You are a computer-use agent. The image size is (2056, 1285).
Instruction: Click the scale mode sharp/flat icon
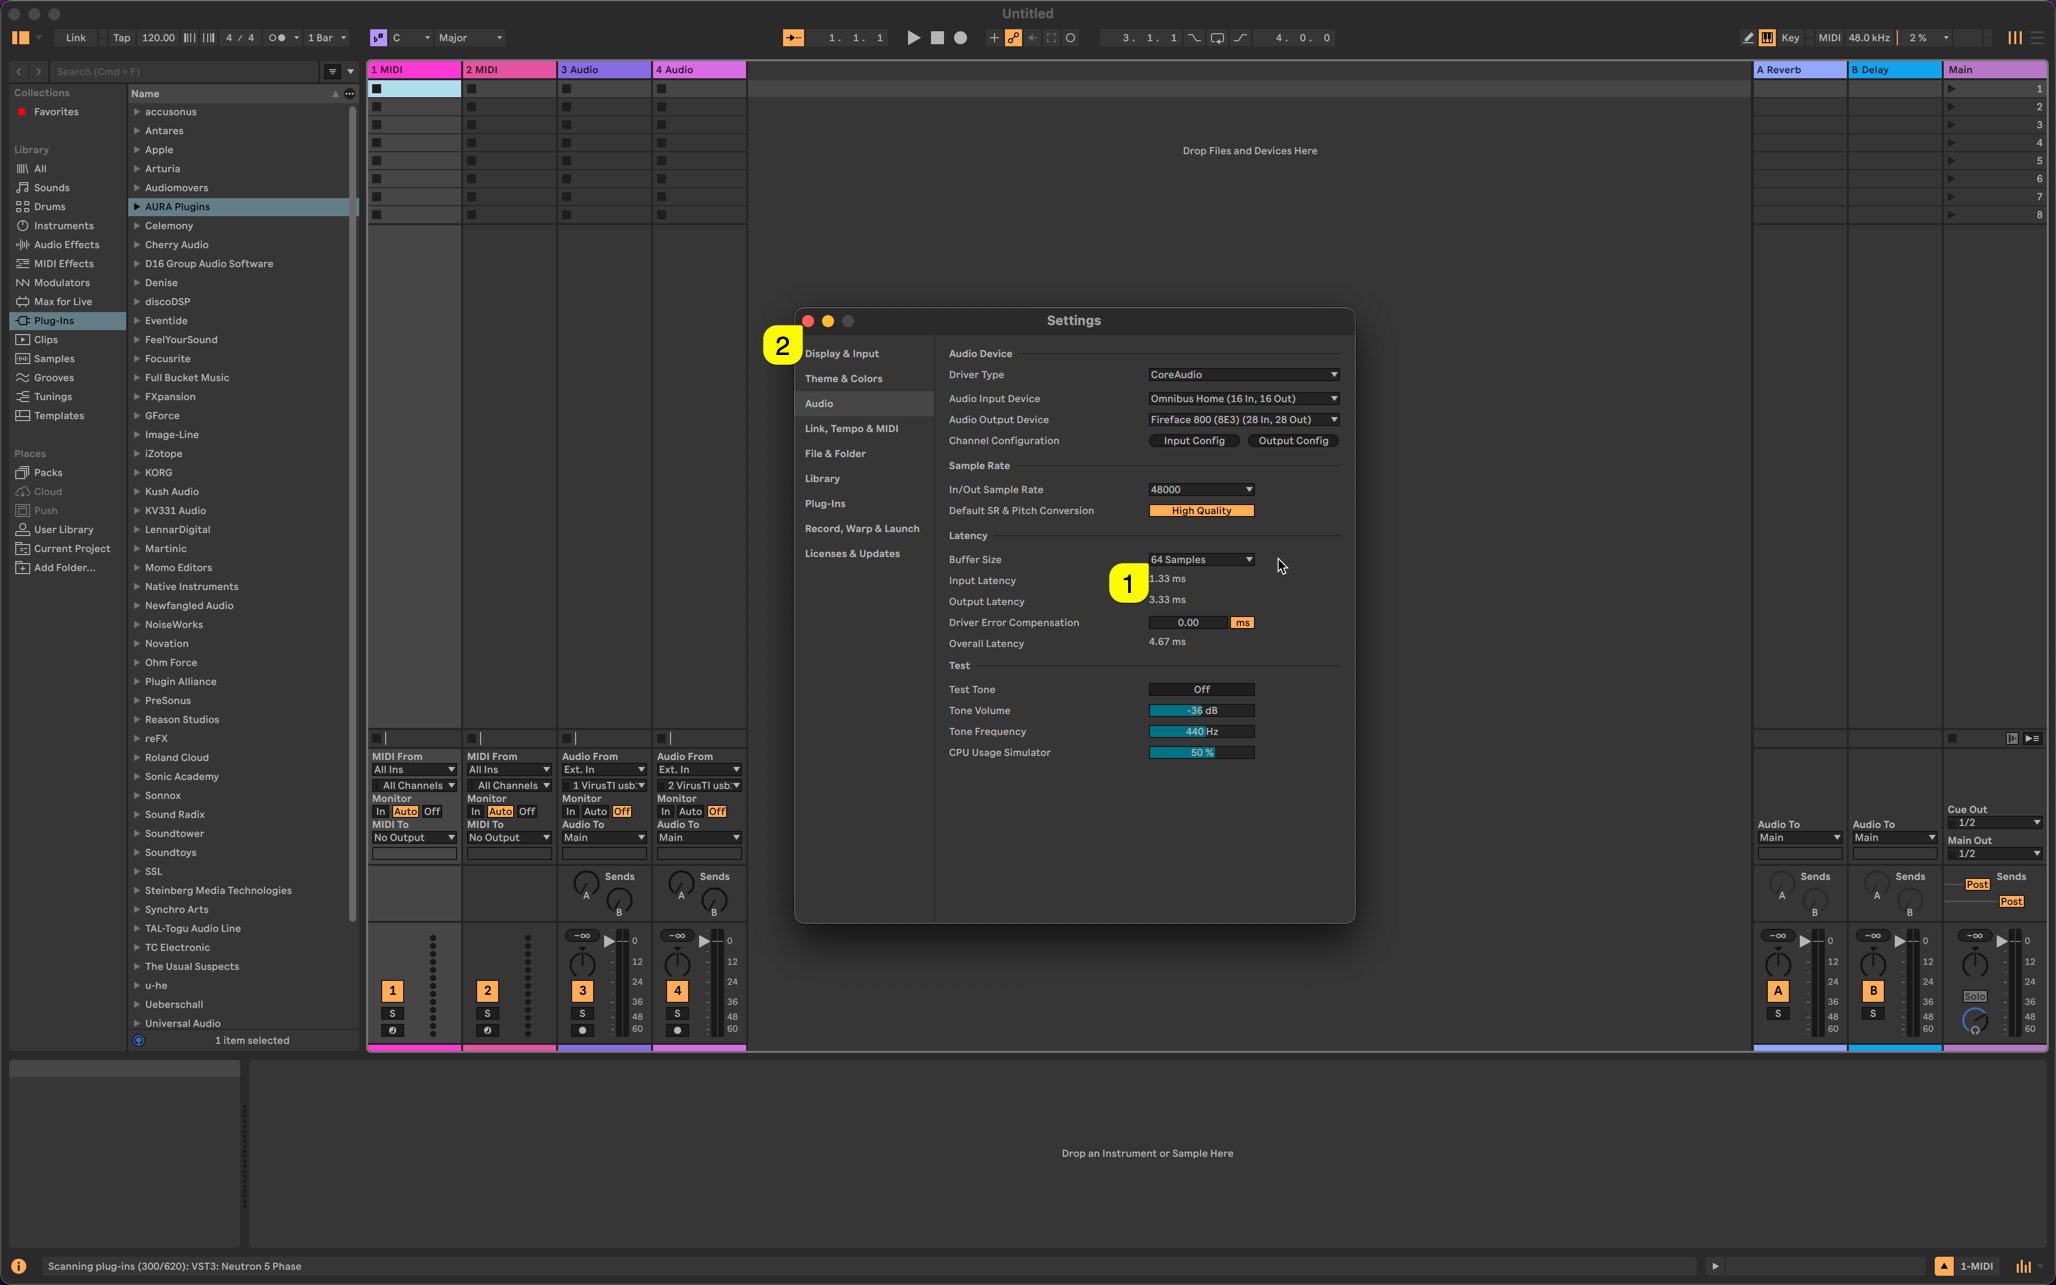378,38
